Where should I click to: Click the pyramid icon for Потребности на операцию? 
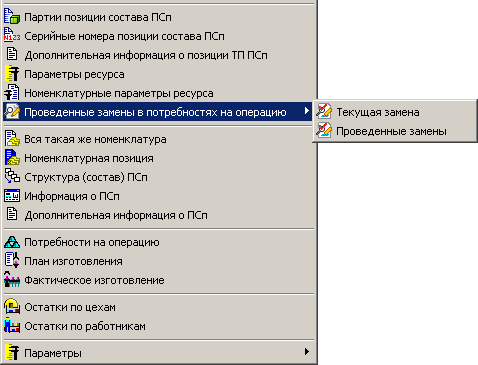click(x=12, y=242)
